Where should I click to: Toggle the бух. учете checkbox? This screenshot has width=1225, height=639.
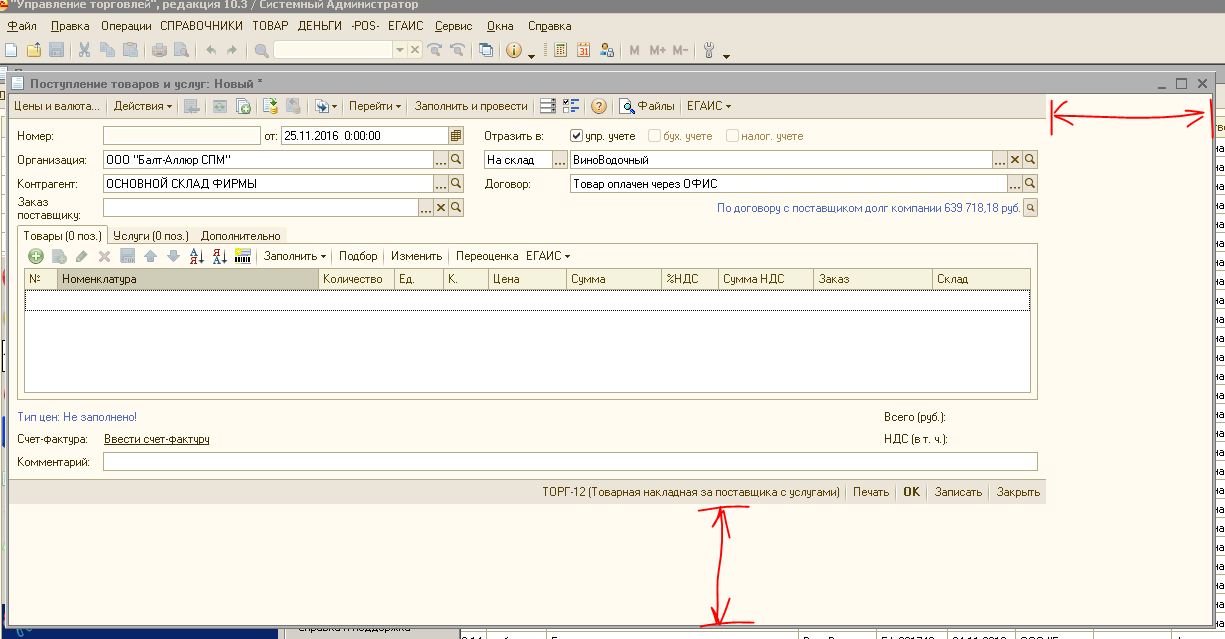tap(655, 136)
